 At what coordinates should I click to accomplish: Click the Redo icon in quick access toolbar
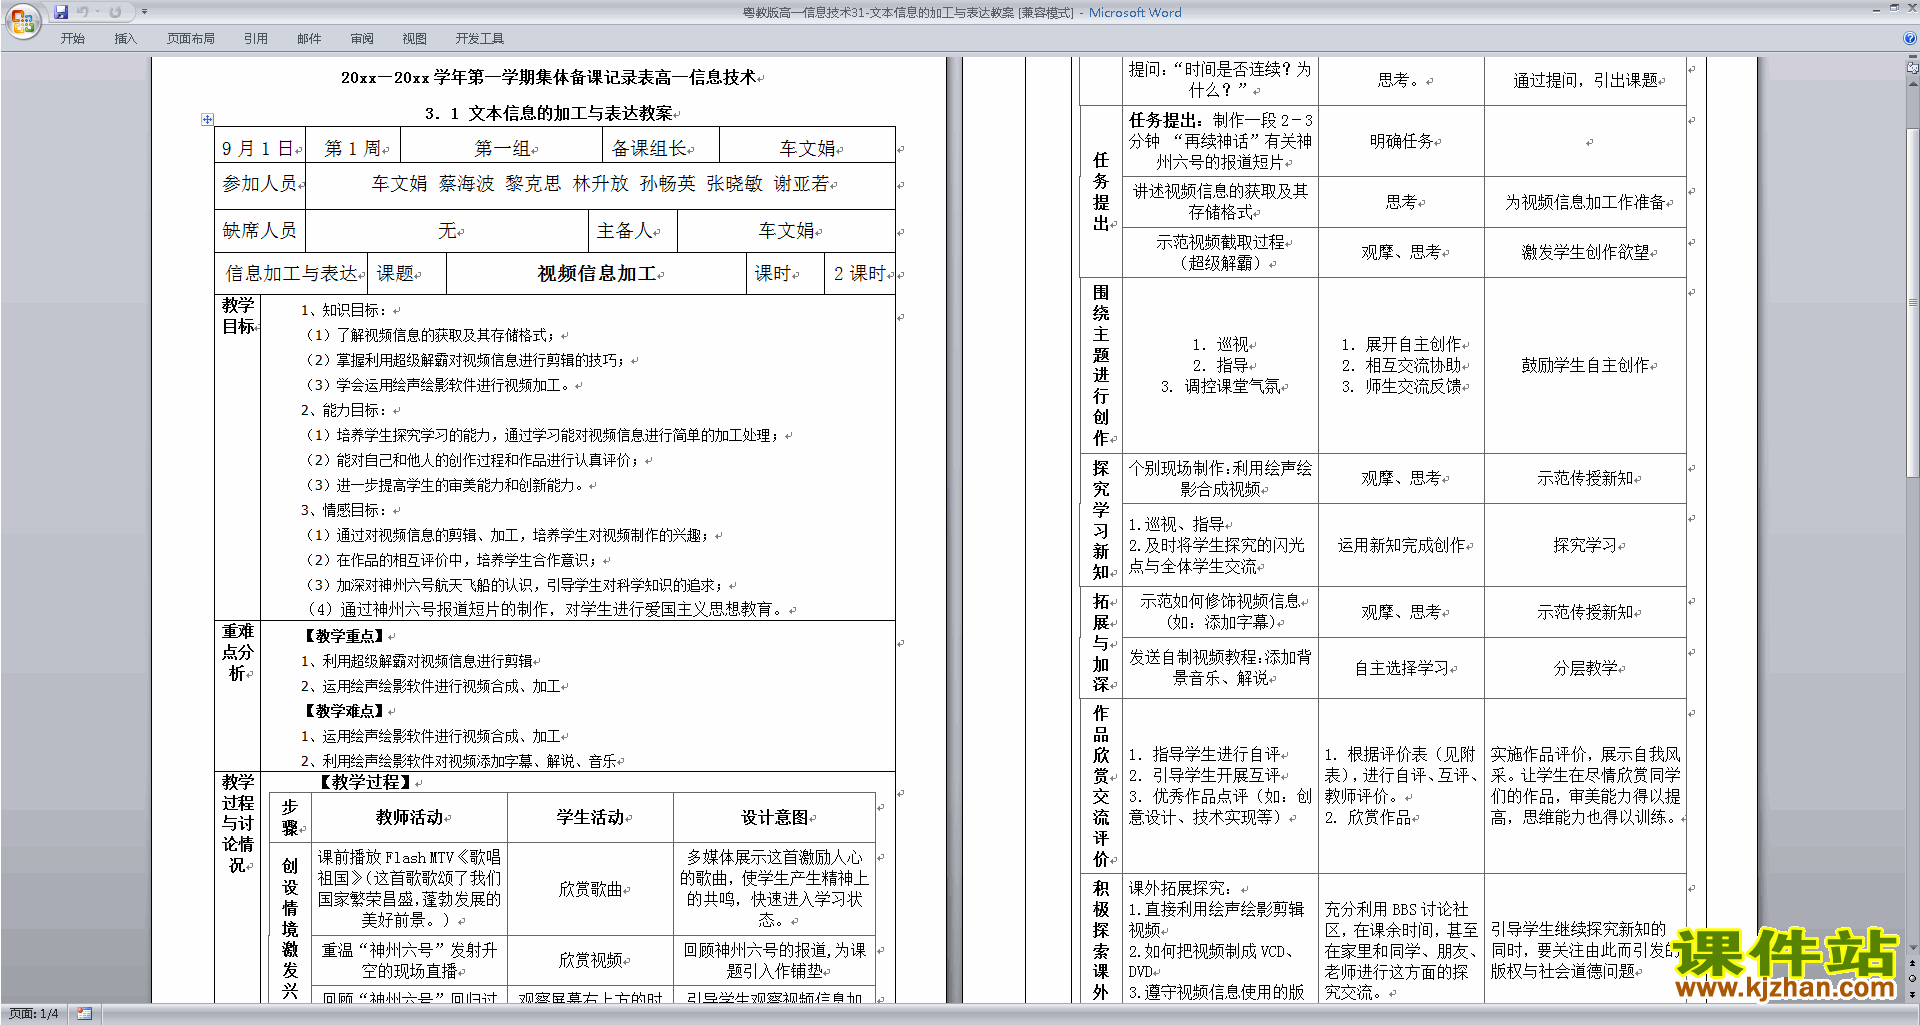click(x=115, y=12)
